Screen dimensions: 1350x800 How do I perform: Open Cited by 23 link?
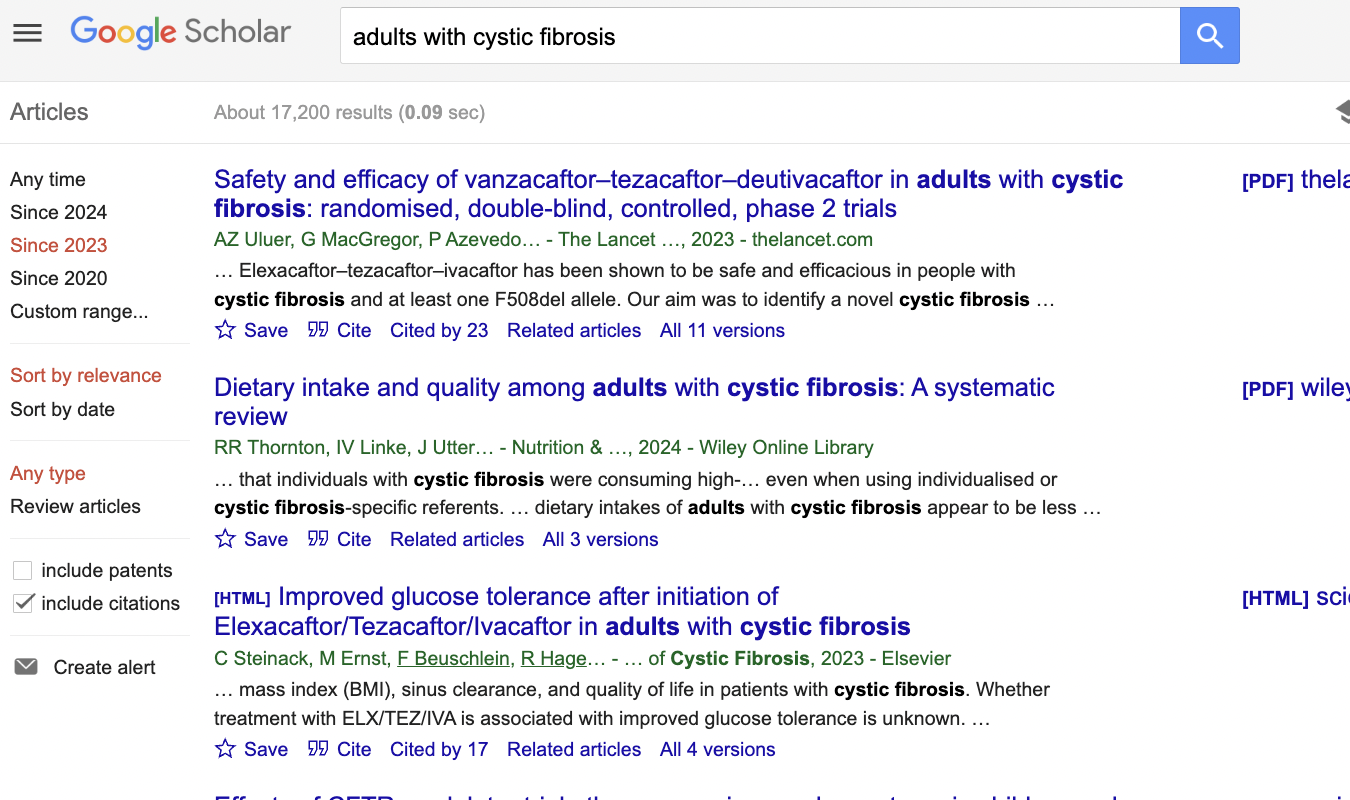[439, 330]
